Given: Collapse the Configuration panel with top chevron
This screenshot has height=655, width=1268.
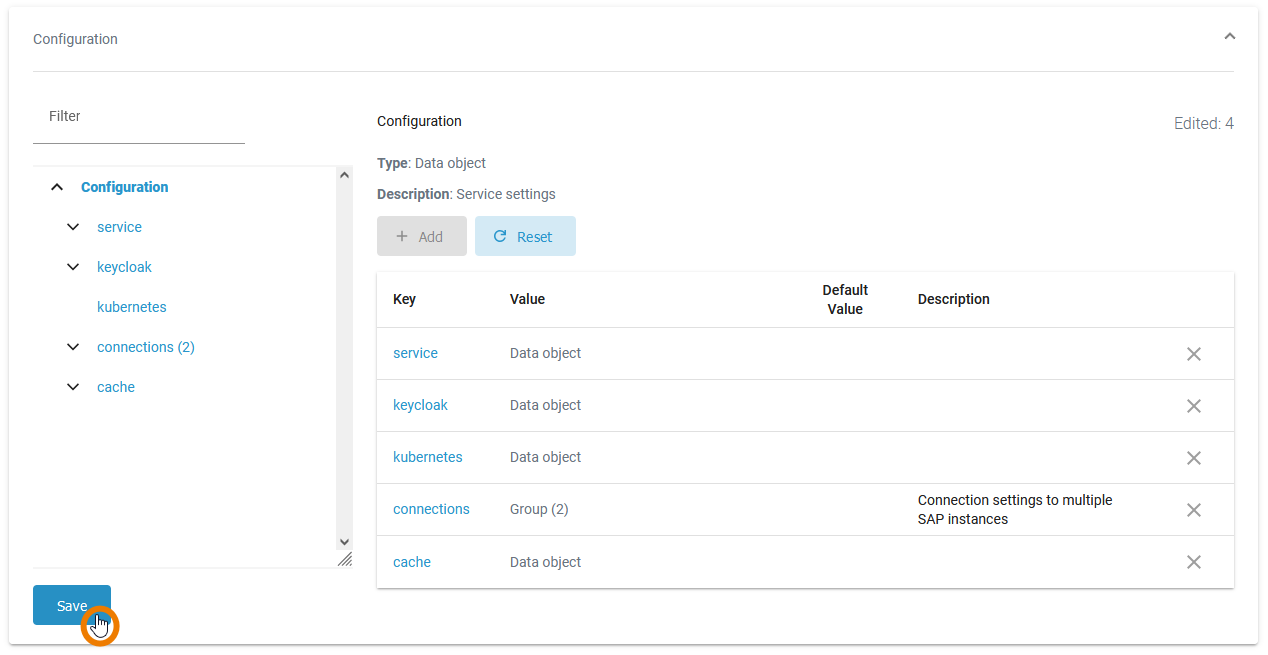Looking at the screenshot, I should click(1229, 37).
